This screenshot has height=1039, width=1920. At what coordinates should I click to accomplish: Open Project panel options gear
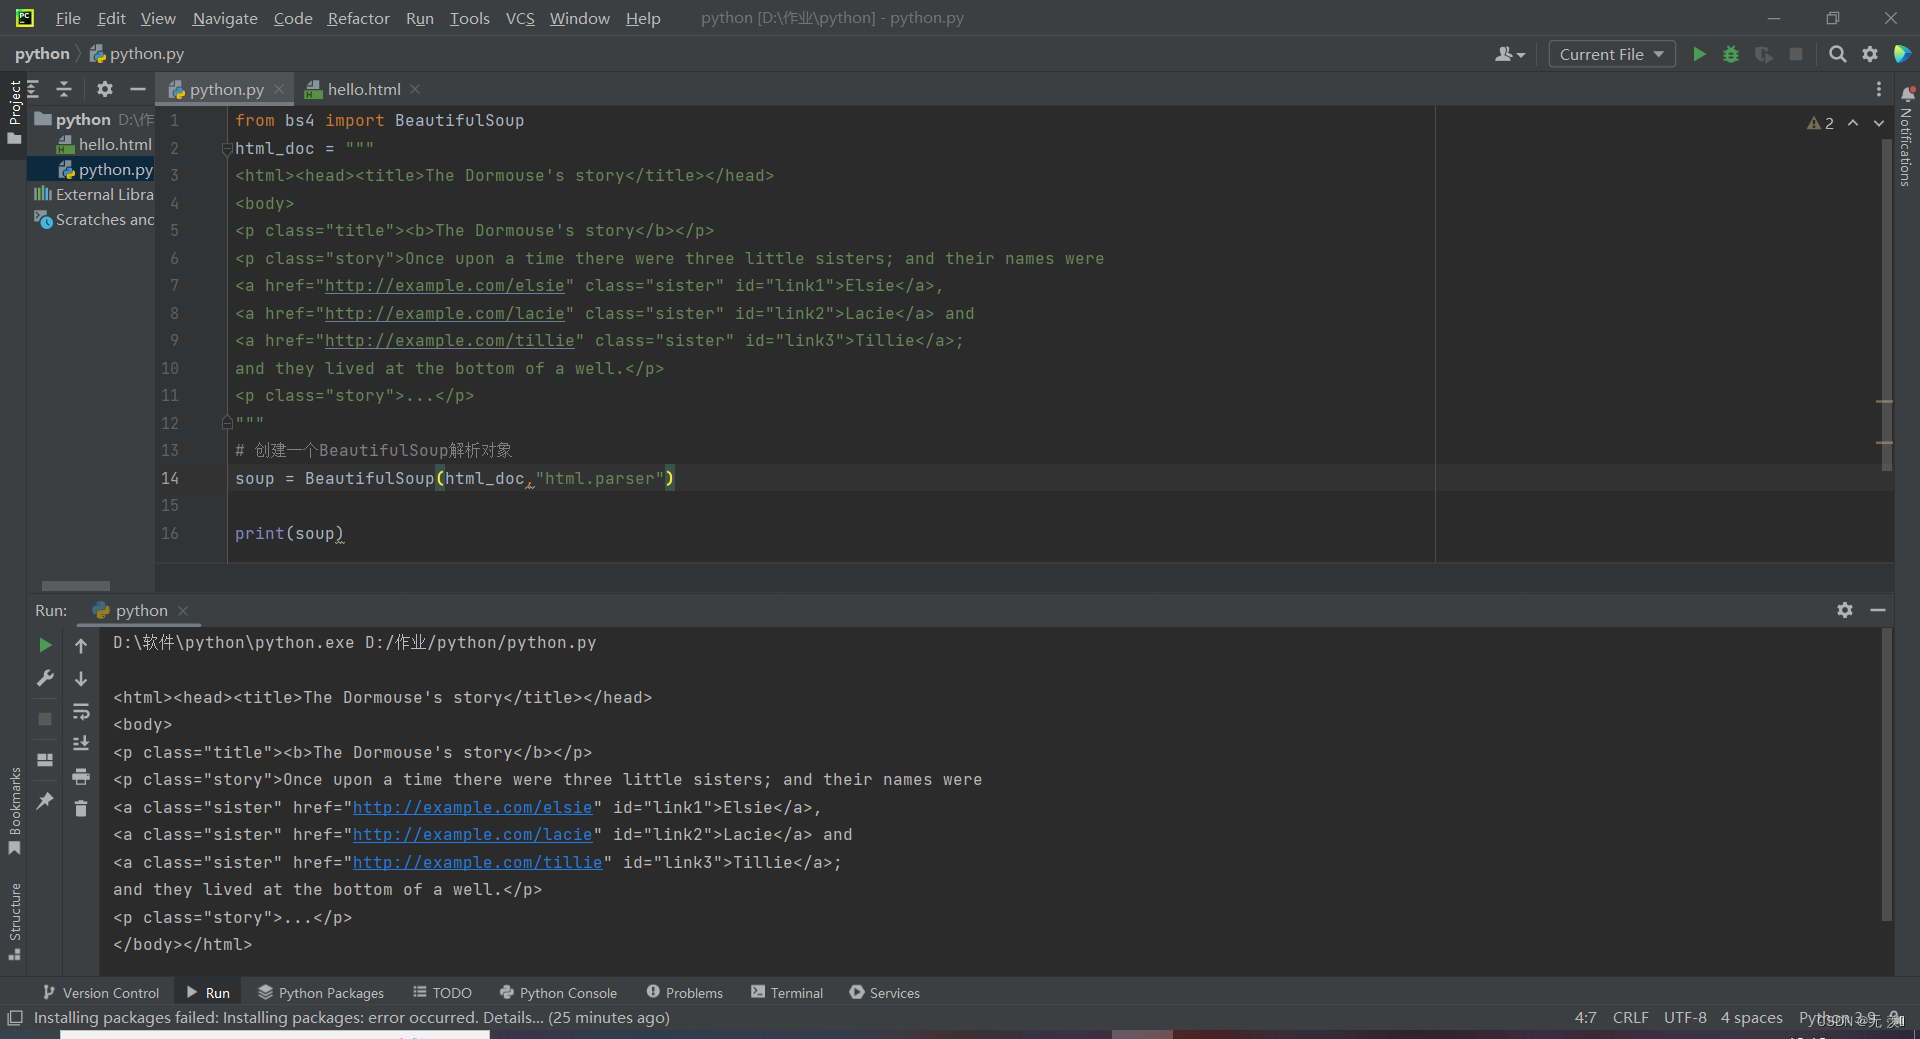tap(104, 89)
